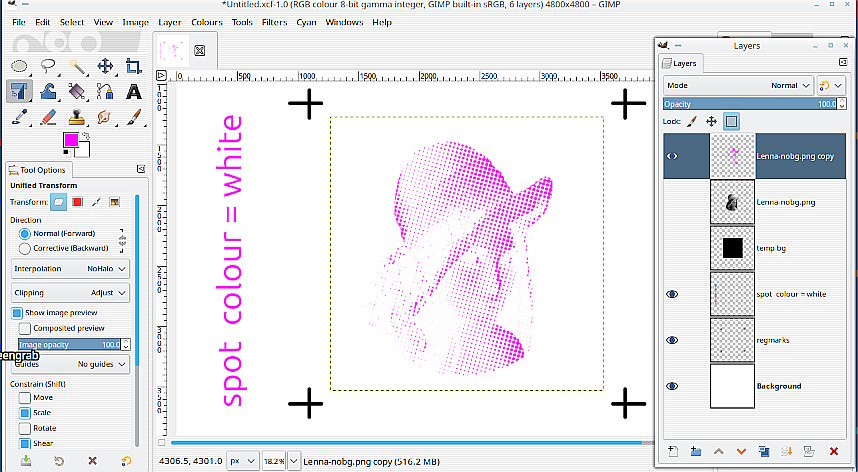Hide the spot colour = white layer
The width and height of the screenshot is (858, 472).
672,294
